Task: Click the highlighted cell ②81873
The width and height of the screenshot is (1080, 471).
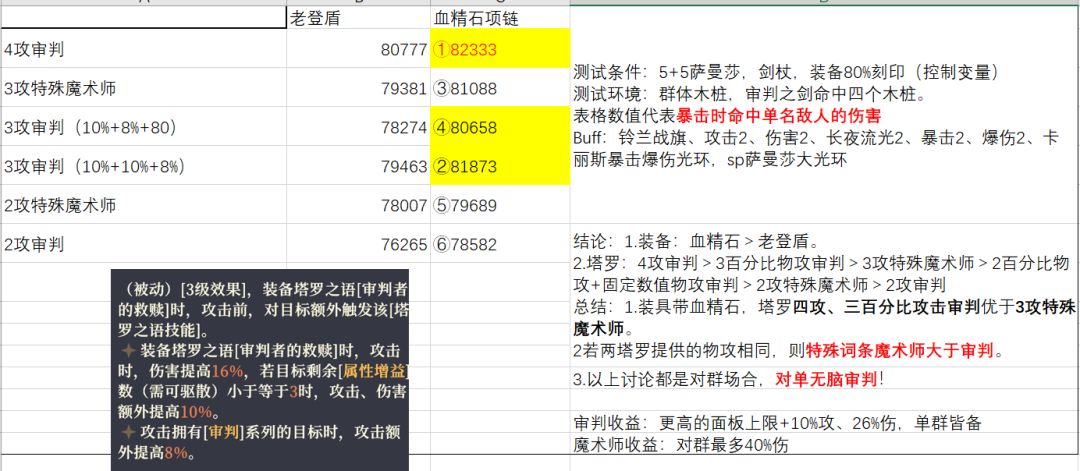Action: tap(500, 165)
